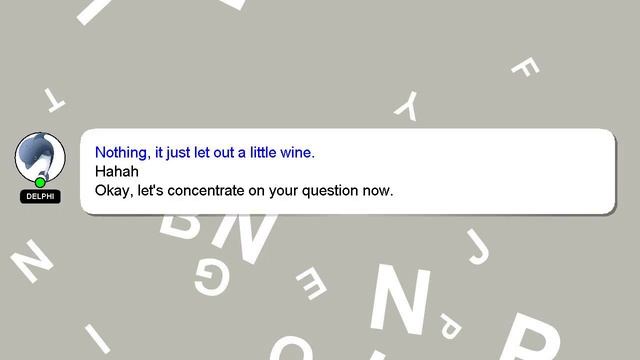The height and width of the screenshot is (360, 640).
Task: Click the huge letter in the bottom-right corner
Action: coord(531,337)
